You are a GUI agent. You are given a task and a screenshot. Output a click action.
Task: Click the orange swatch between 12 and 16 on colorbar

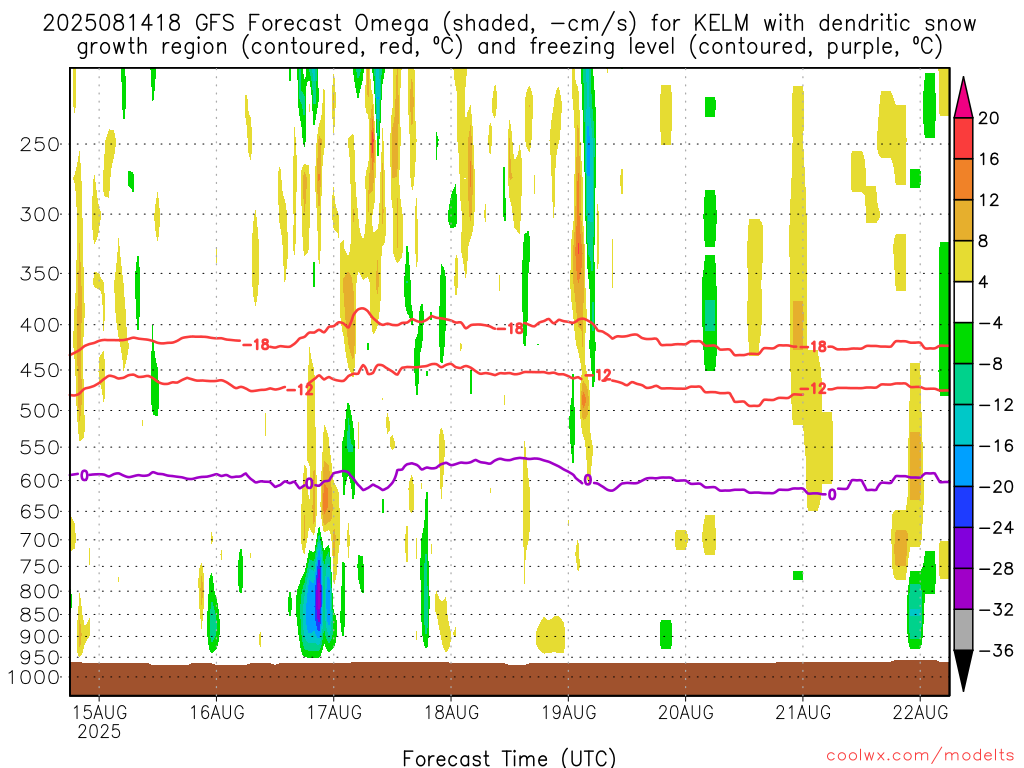pos(963,180)
